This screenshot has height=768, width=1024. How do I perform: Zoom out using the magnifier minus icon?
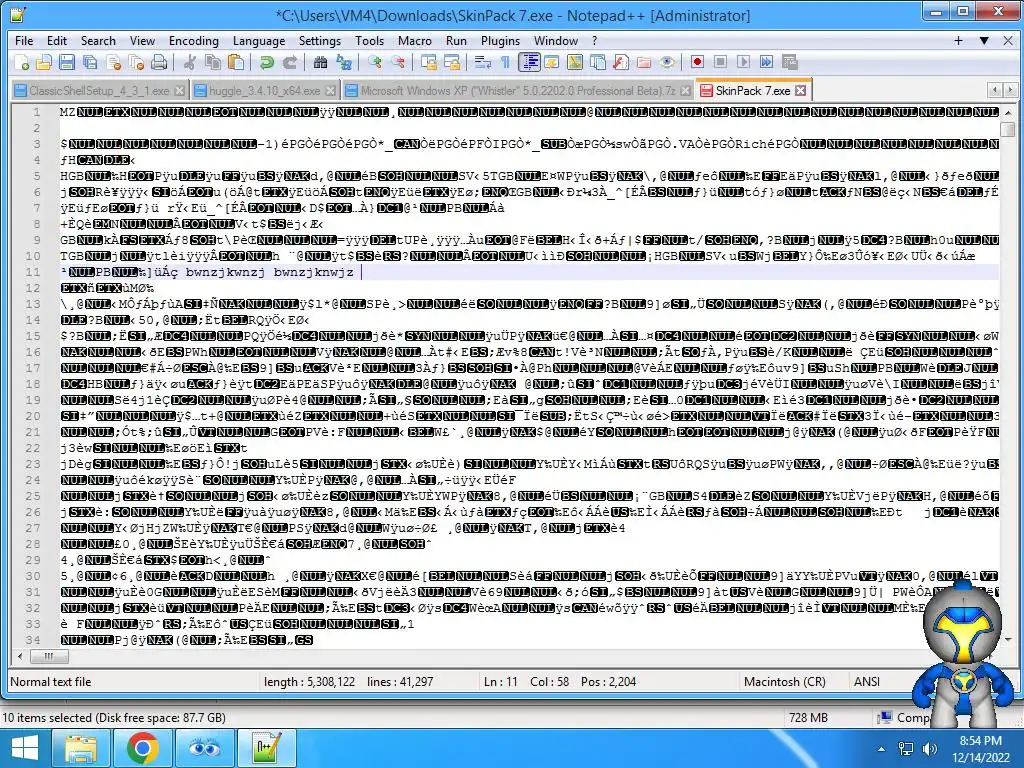coord(398,62)
